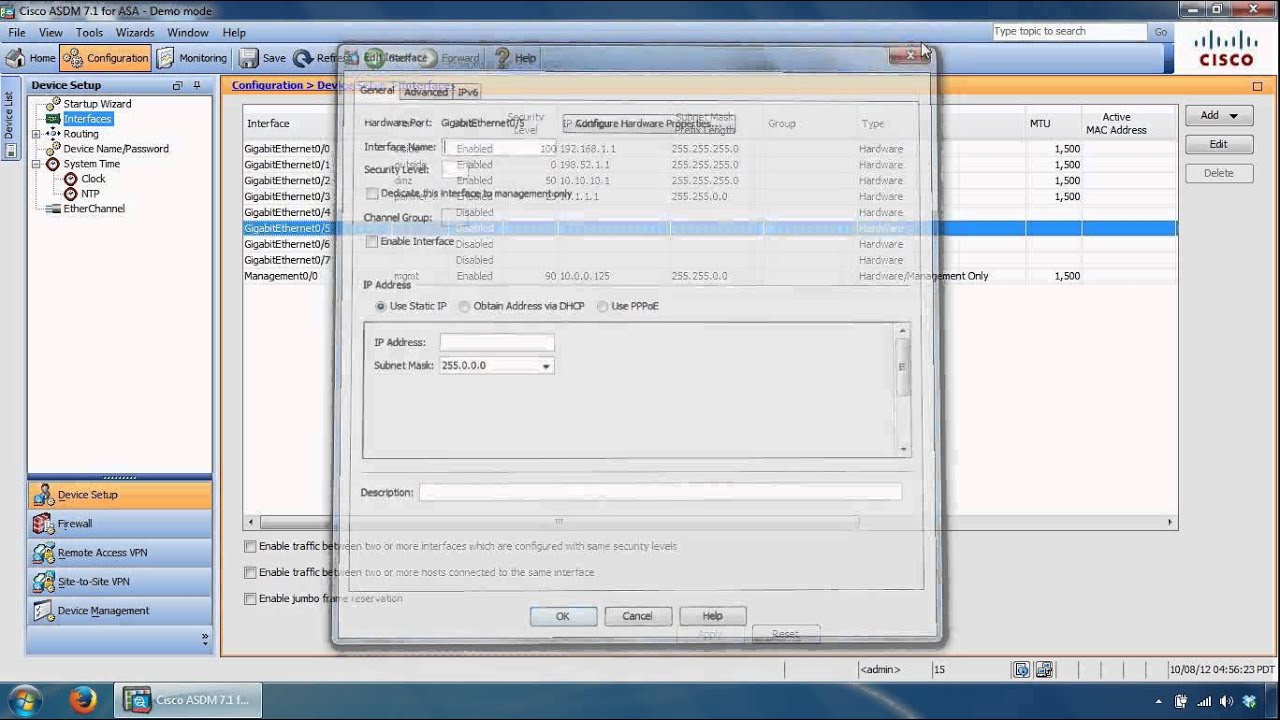1280x720 pixels.
Task: Click the IP Address input field
Action: (497, 342)
